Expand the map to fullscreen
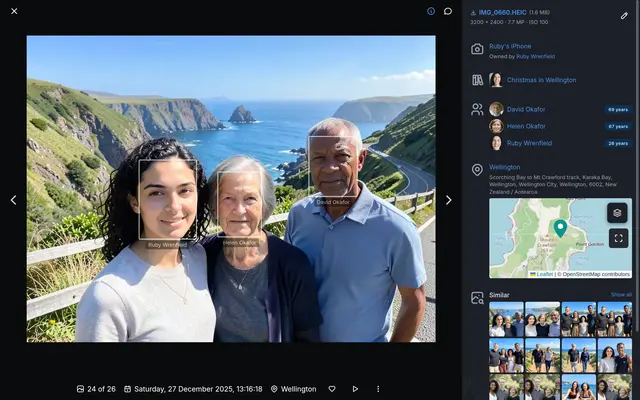640x400 pixels. pyautogui.click(x=618, y=238)
